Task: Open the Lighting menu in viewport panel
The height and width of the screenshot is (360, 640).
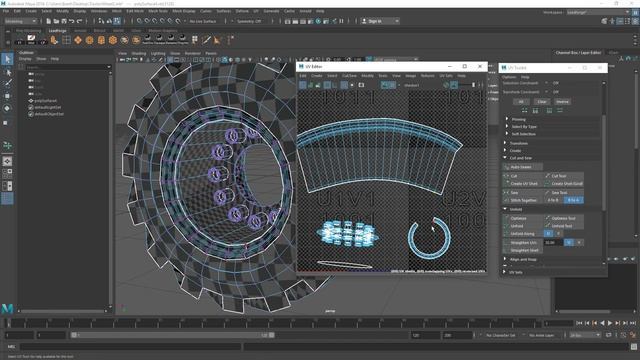Action: pyautogui.click(x=158, y=53)
